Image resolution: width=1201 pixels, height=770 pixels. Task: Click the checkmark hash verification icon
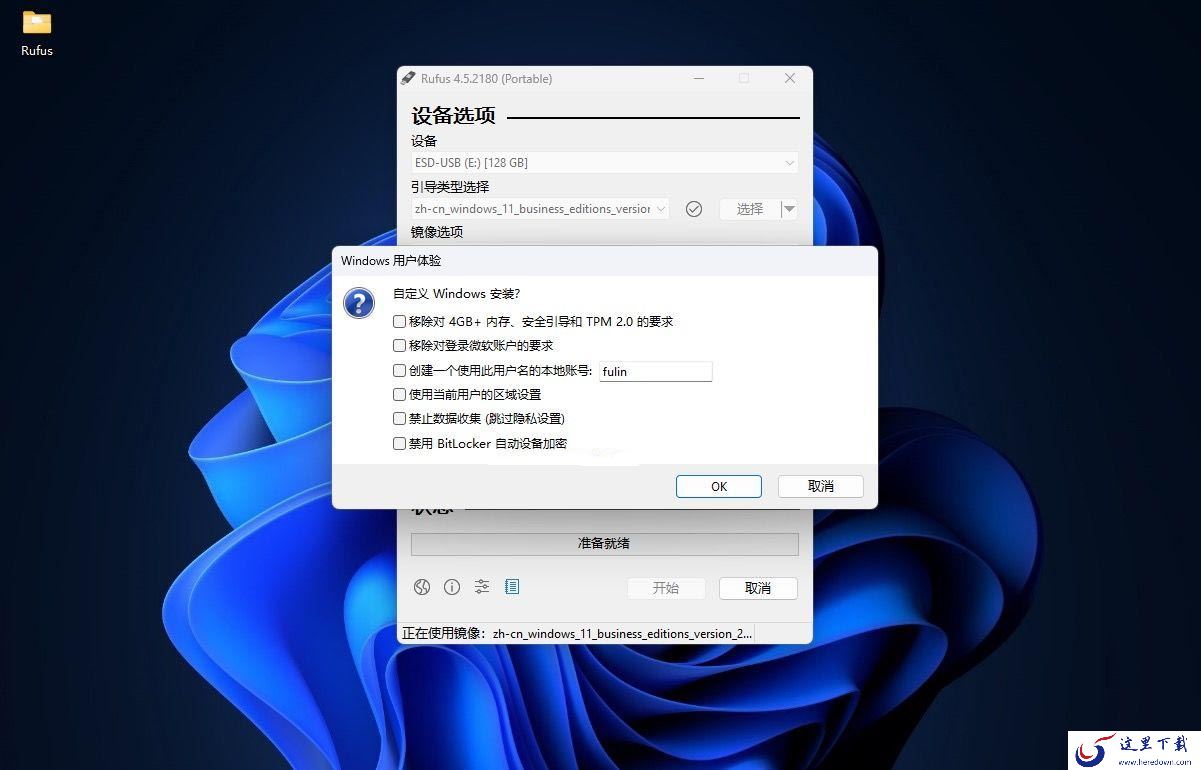click(x=694, y=209)
